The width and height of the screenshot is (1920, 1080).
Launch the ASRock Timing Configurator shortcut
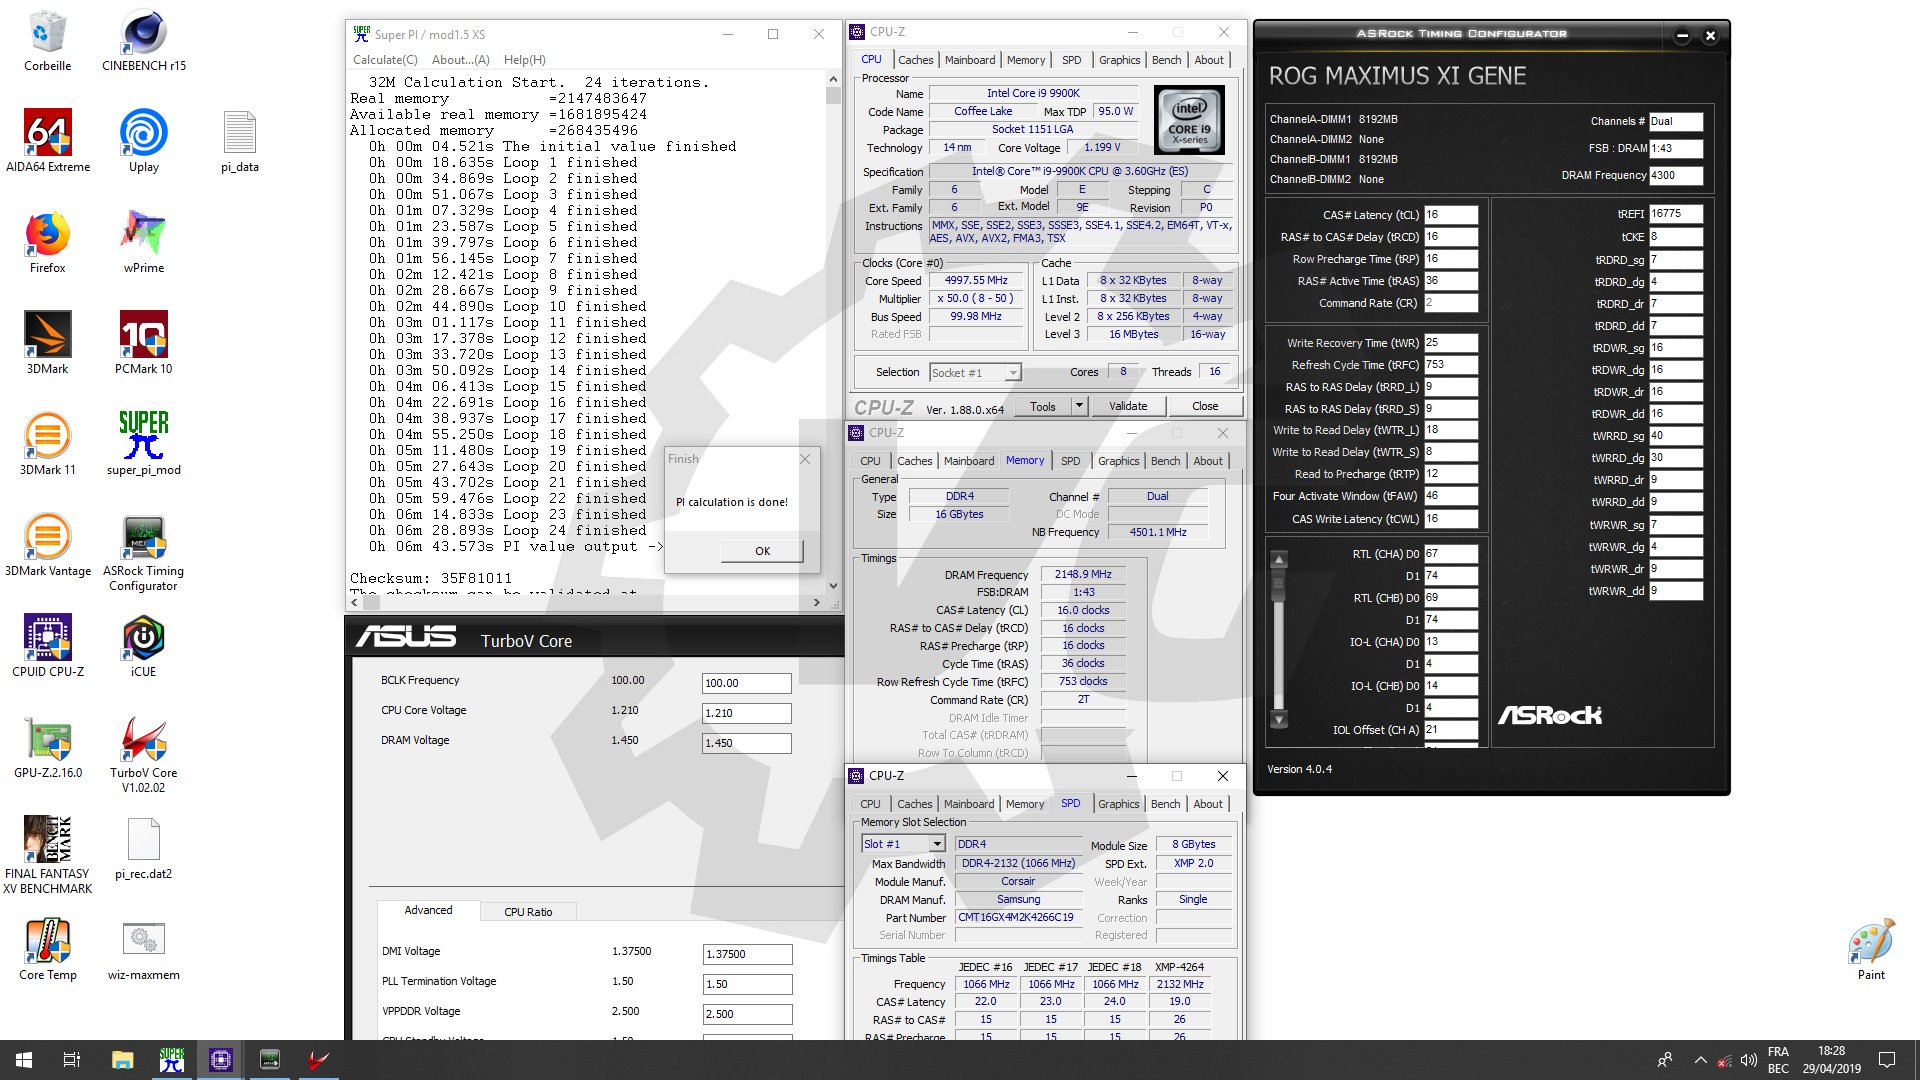coord(144,553)
